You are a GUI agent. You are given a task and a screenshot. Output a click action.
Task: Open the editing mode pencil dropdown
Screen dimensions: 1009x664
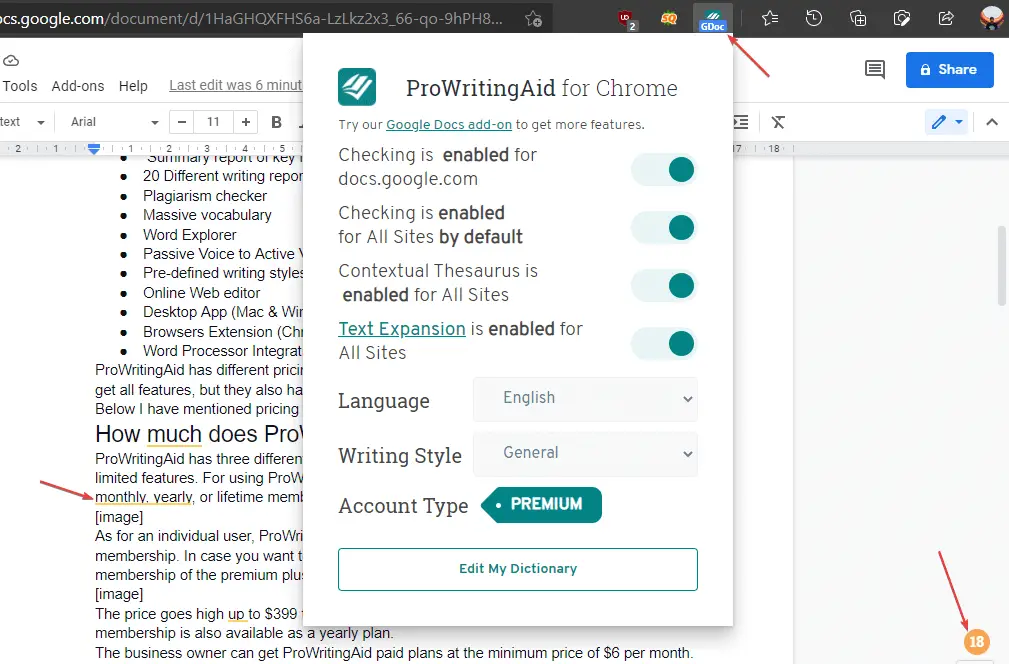click(x=948, y=122)
